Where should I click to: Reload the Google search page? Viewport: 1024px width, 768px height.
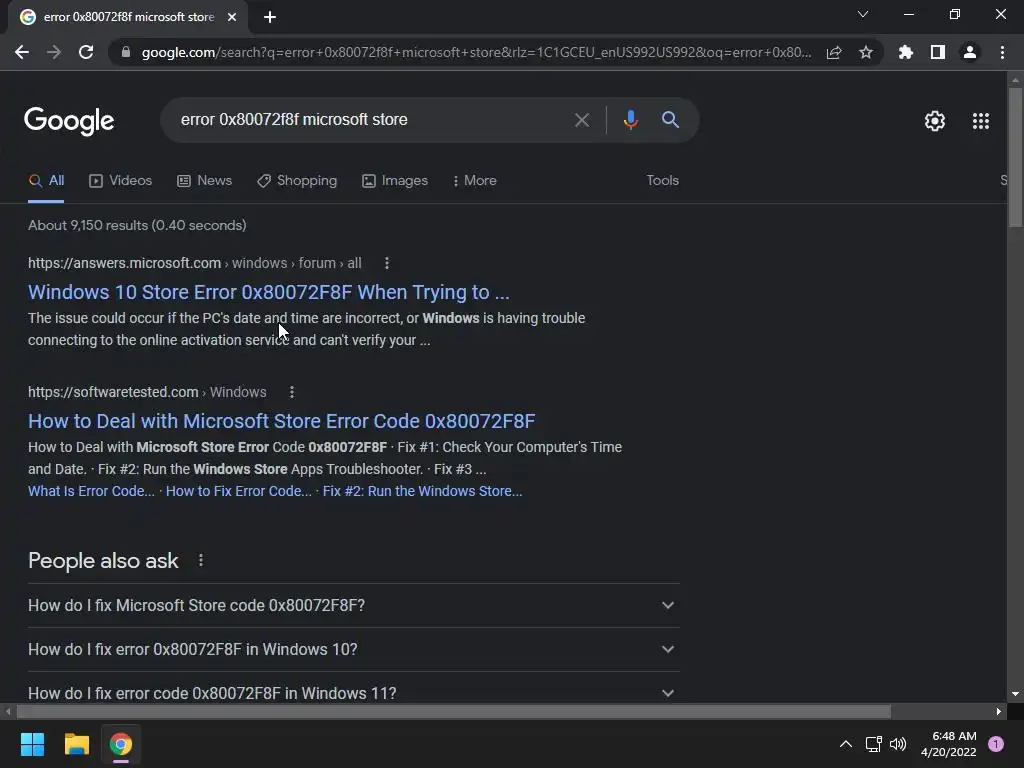pos(86,52)
